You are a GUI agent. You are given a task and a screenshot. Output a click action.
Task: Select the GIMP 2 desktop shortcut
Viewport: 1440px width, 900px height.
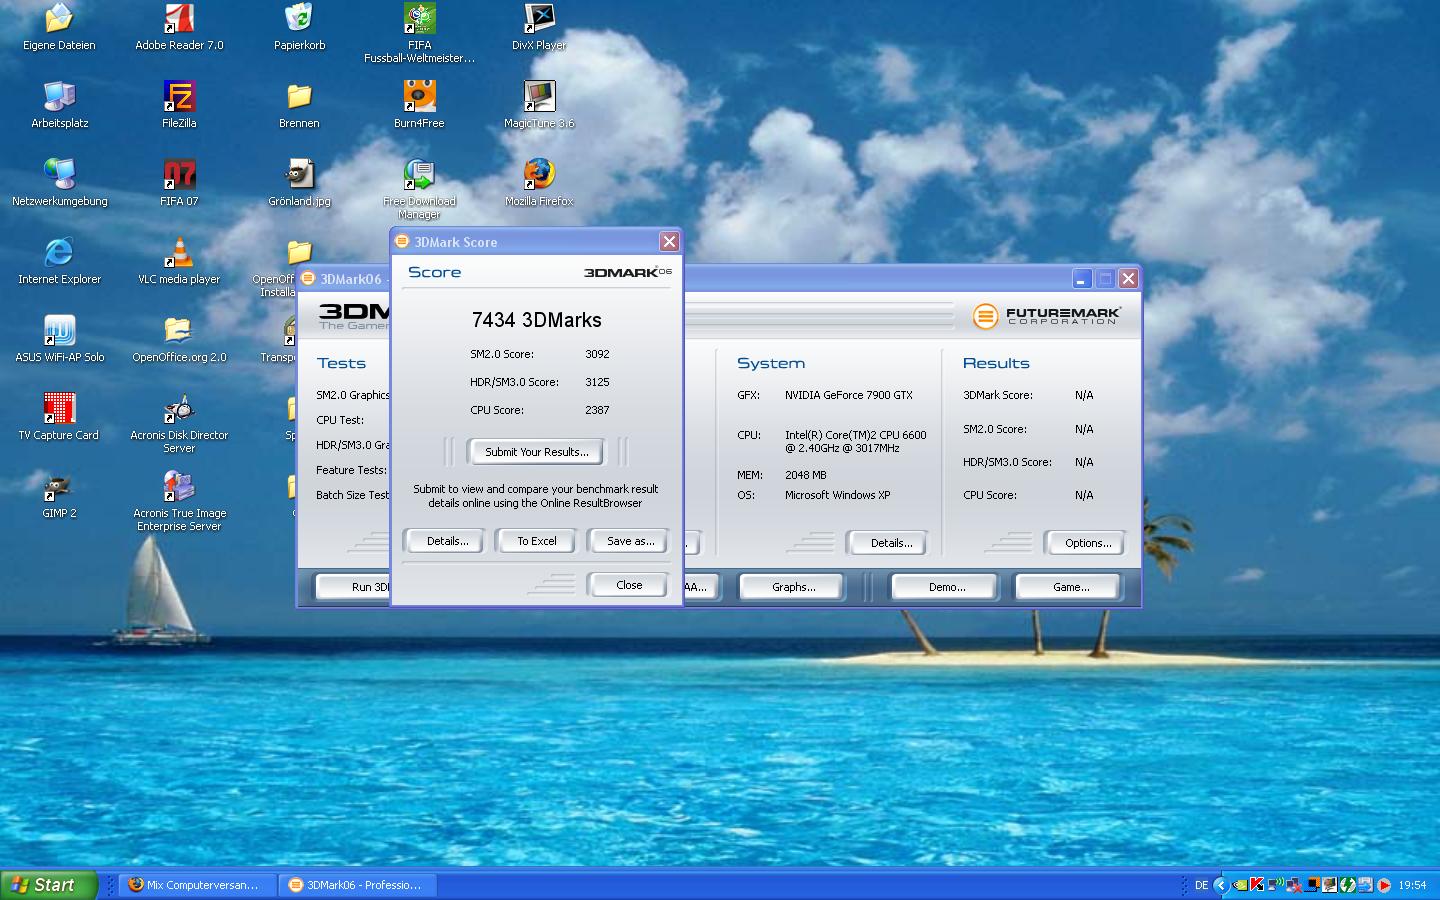pyautogui.click(x=59, y=496)
